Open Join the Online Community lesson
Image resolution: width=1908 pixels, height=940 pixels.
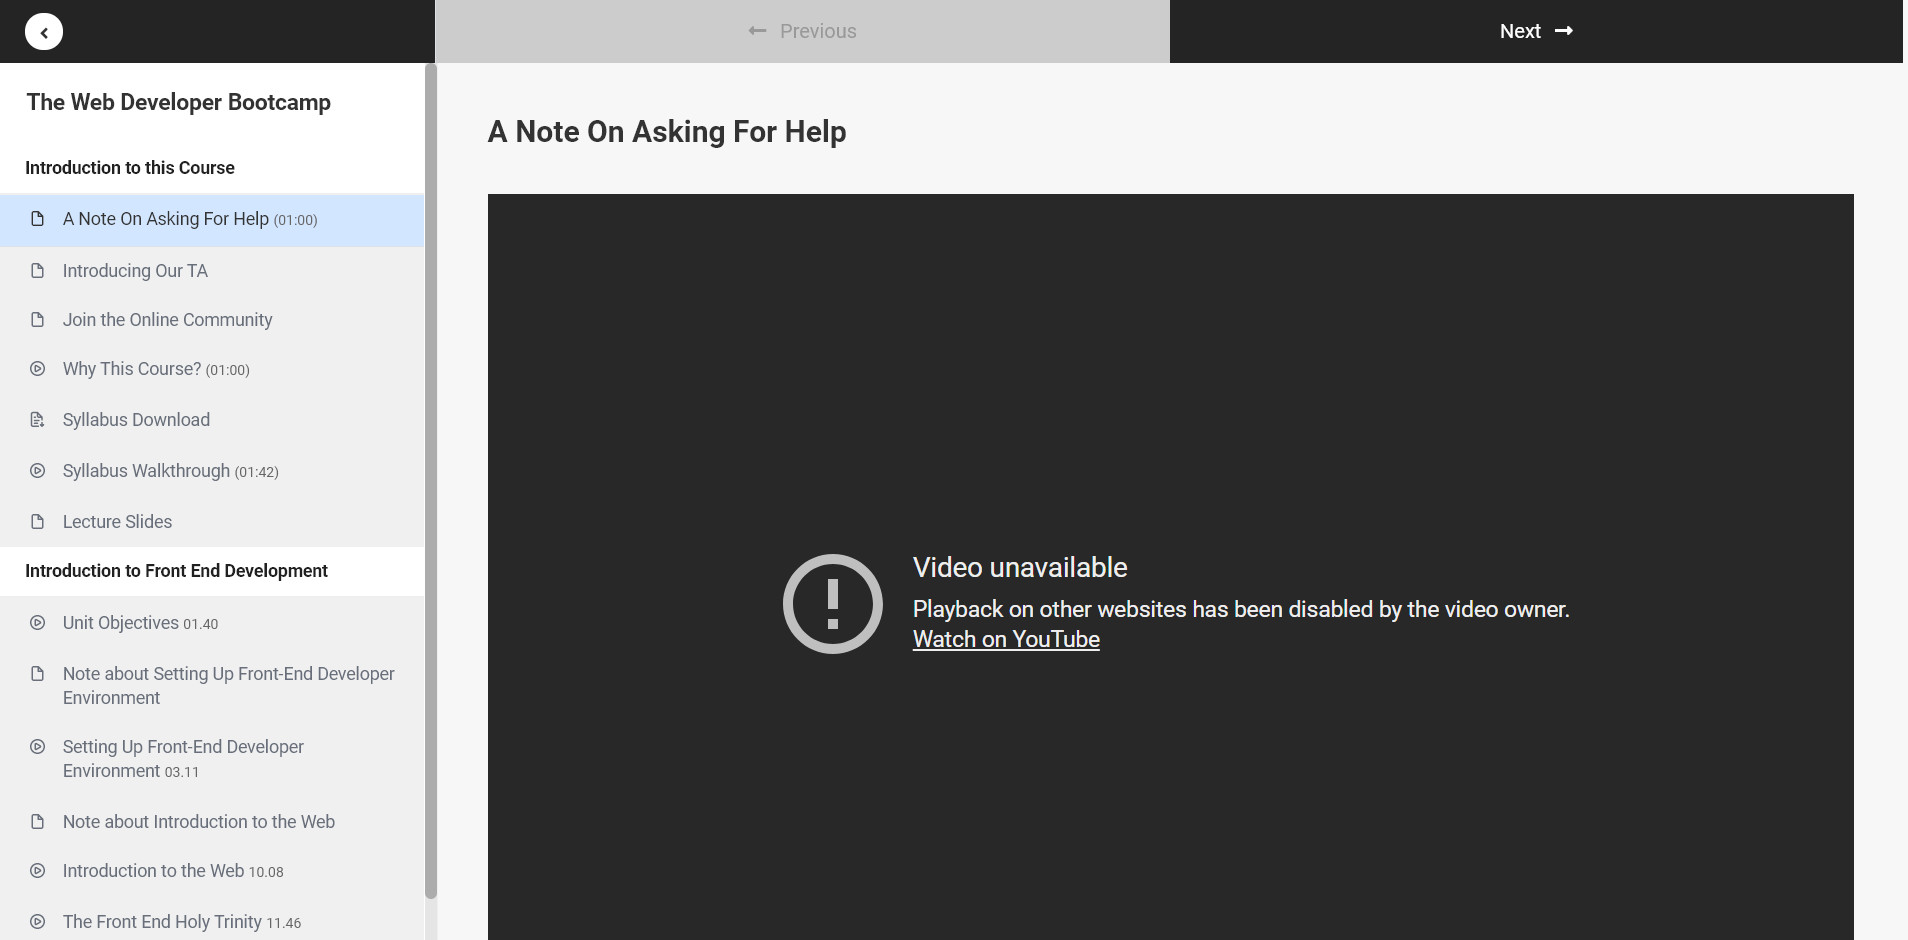tap(167, 320)
